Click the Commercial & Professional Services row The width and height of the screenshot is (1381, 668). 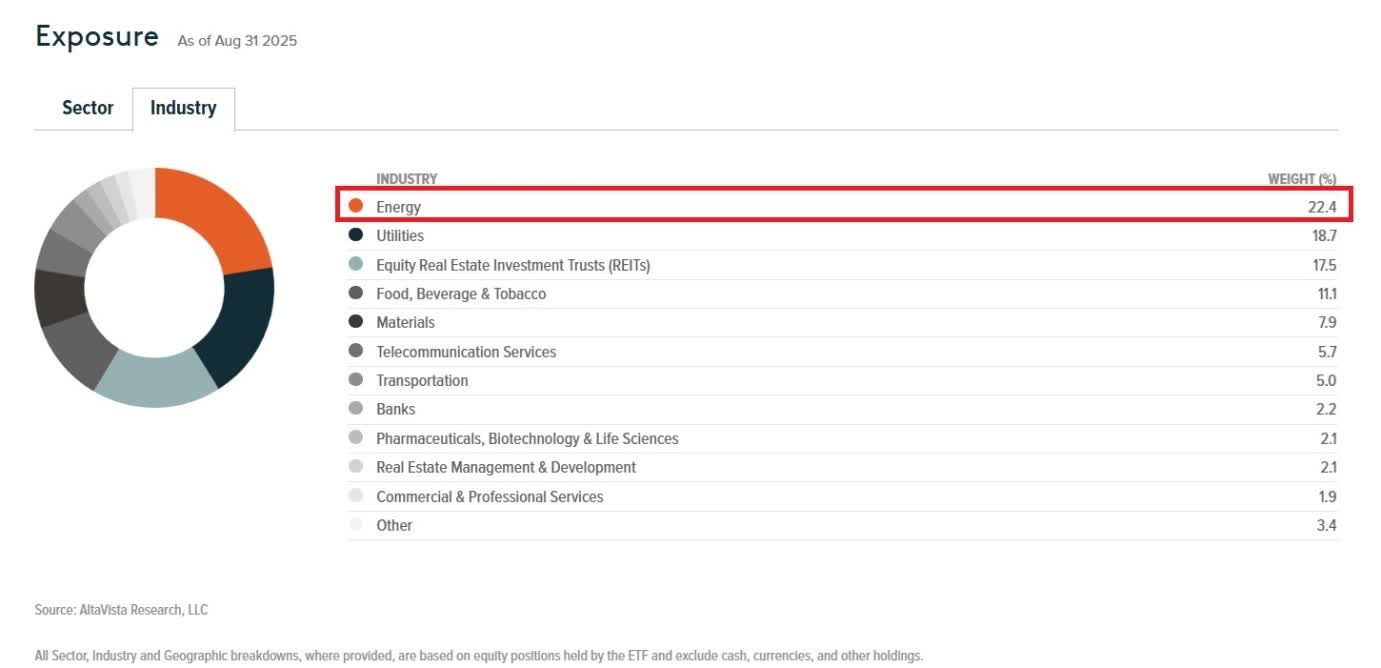490,496
